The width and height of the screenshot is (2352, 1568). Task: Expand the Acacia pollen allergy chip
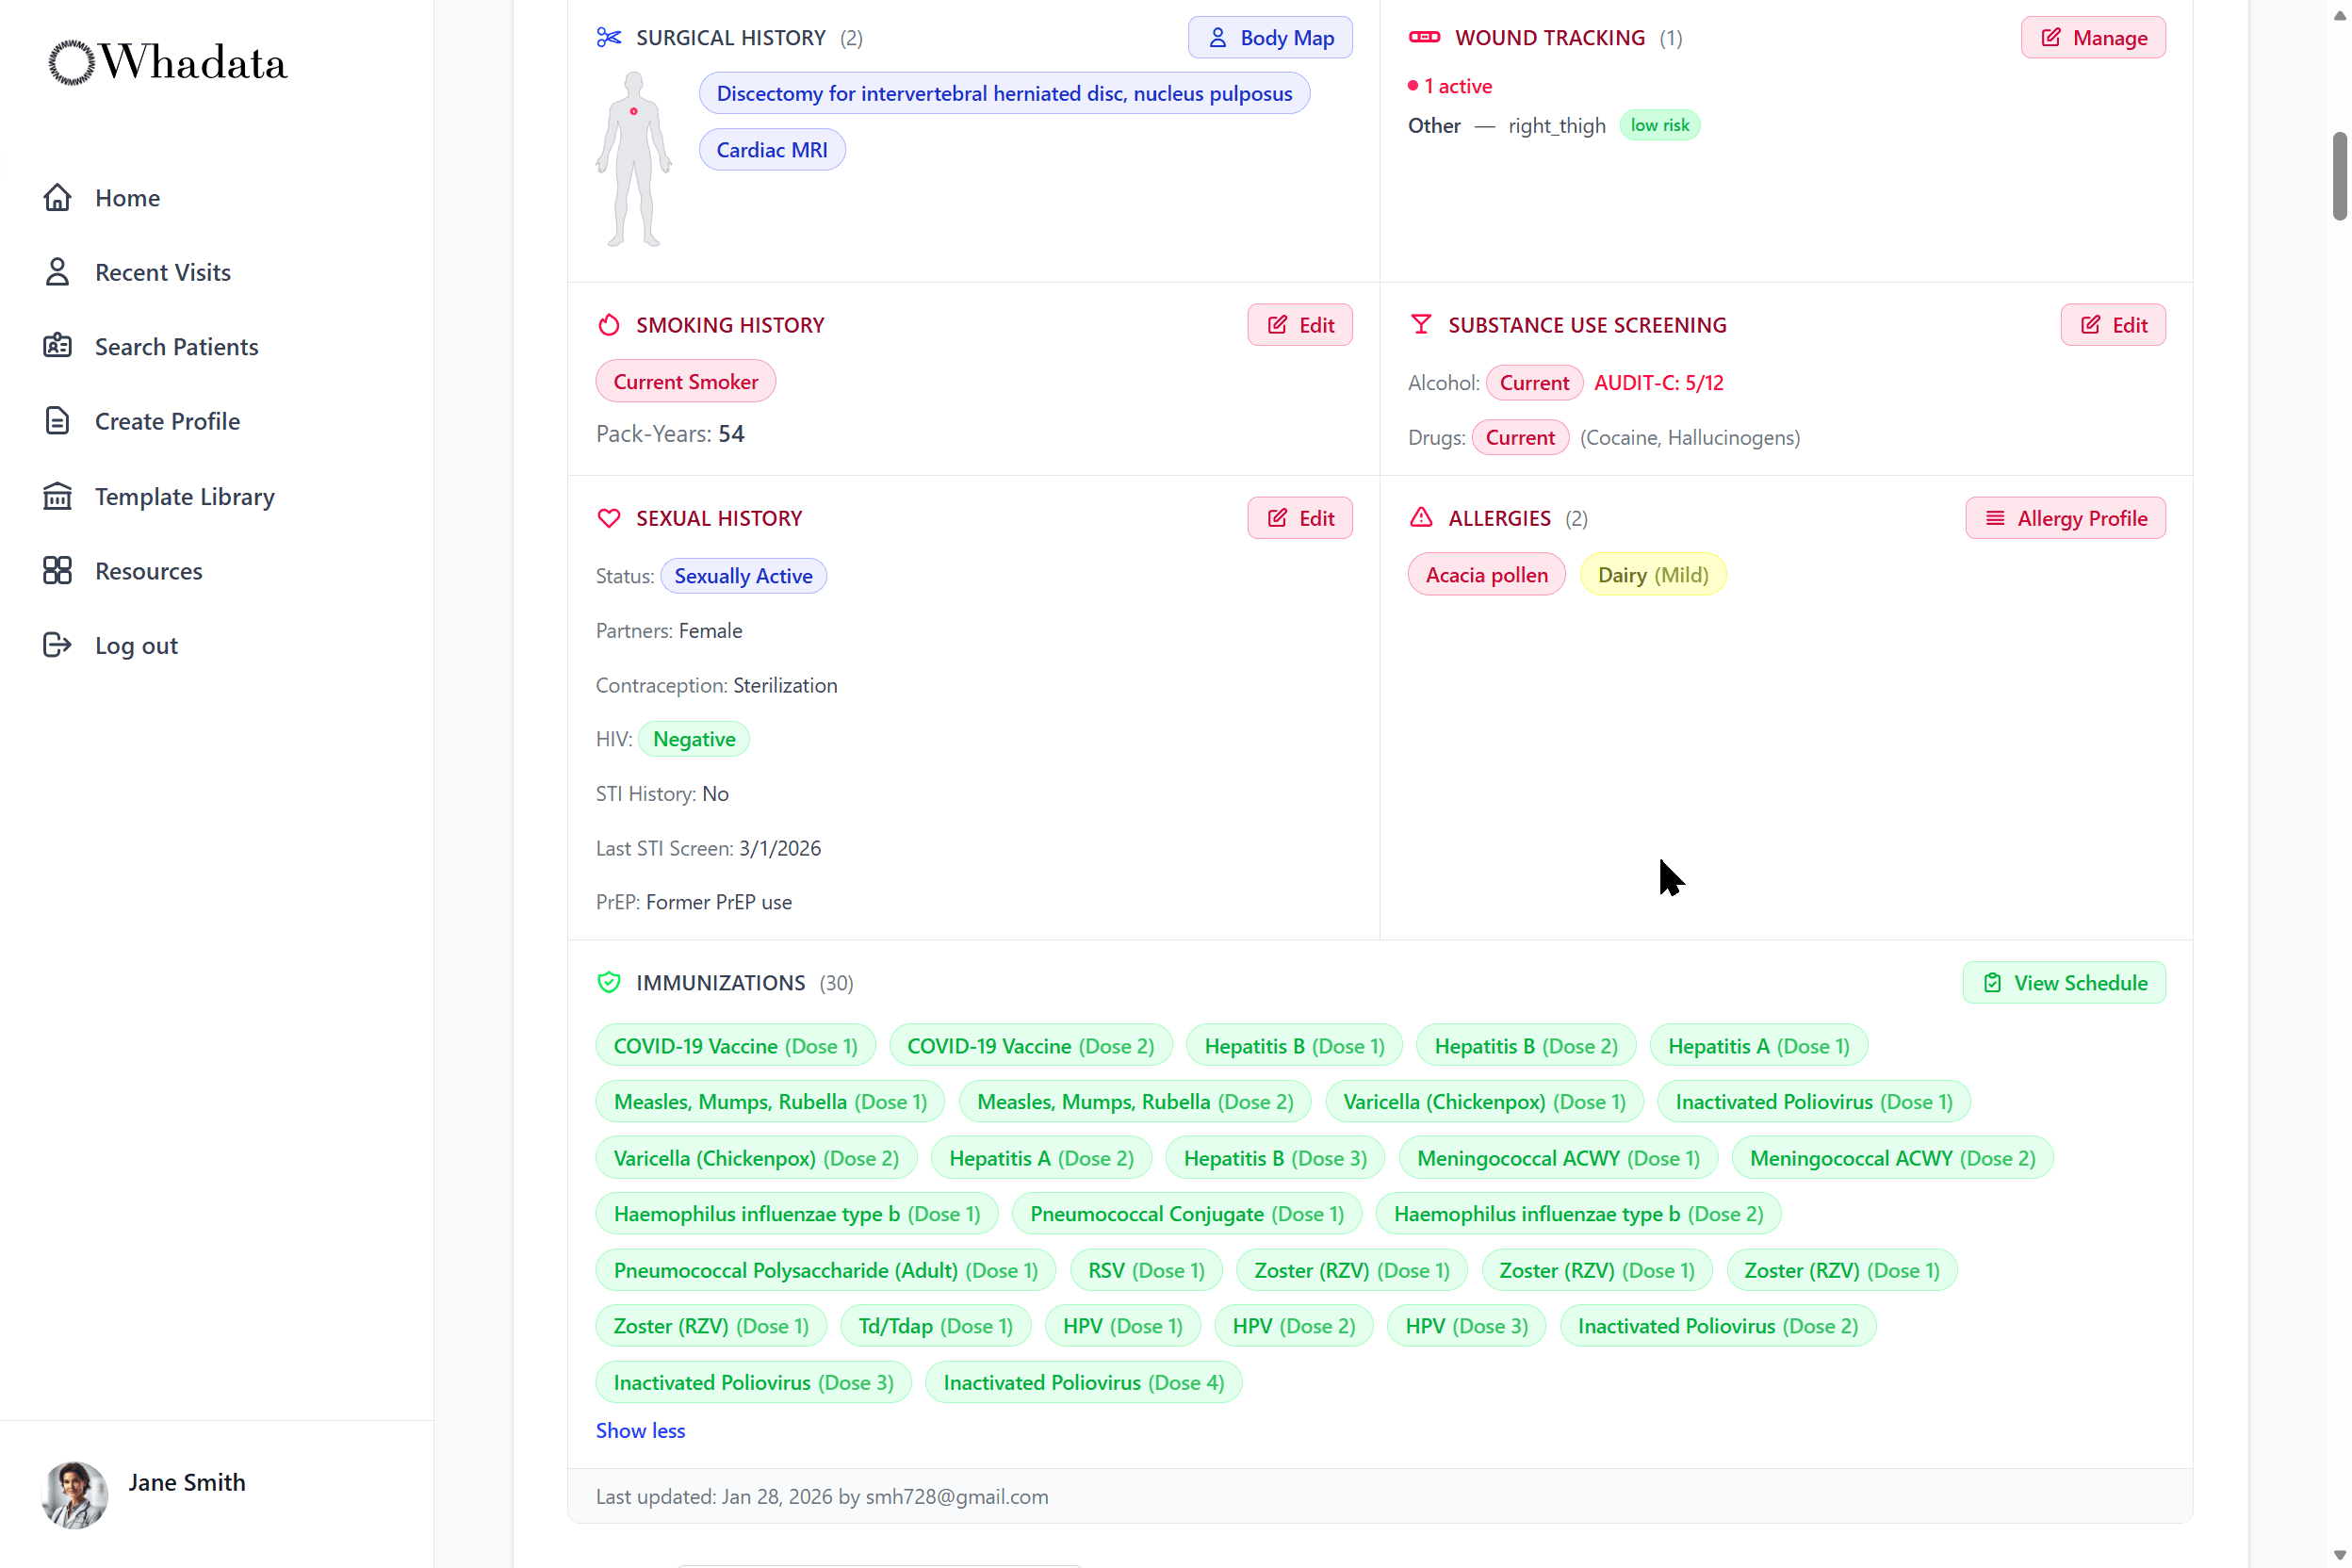tap(1486, 574)
